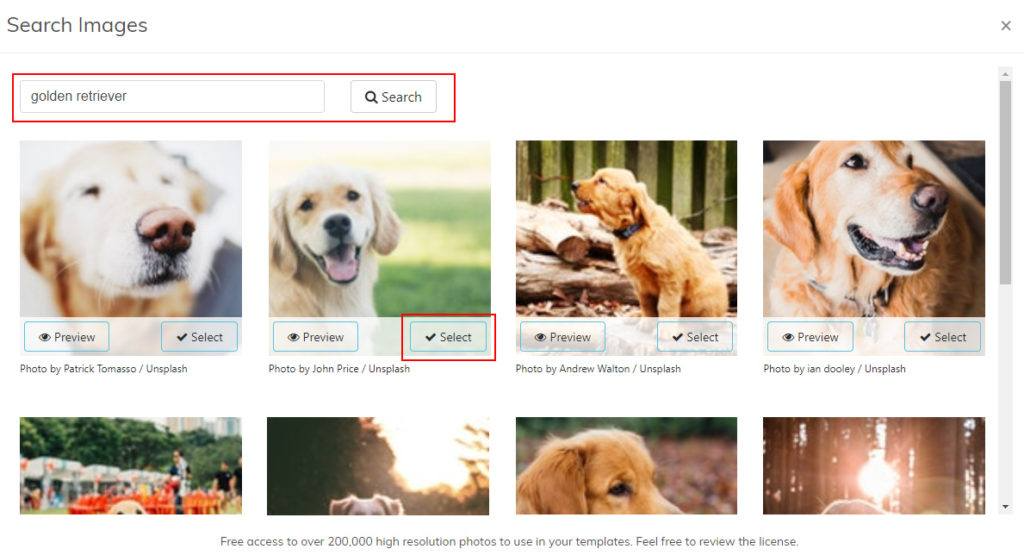Screen dimensions: 1024x555
Task: Click 'Photo by Andrew Walton / Unsplash' caption
Action: click(598, 369)
